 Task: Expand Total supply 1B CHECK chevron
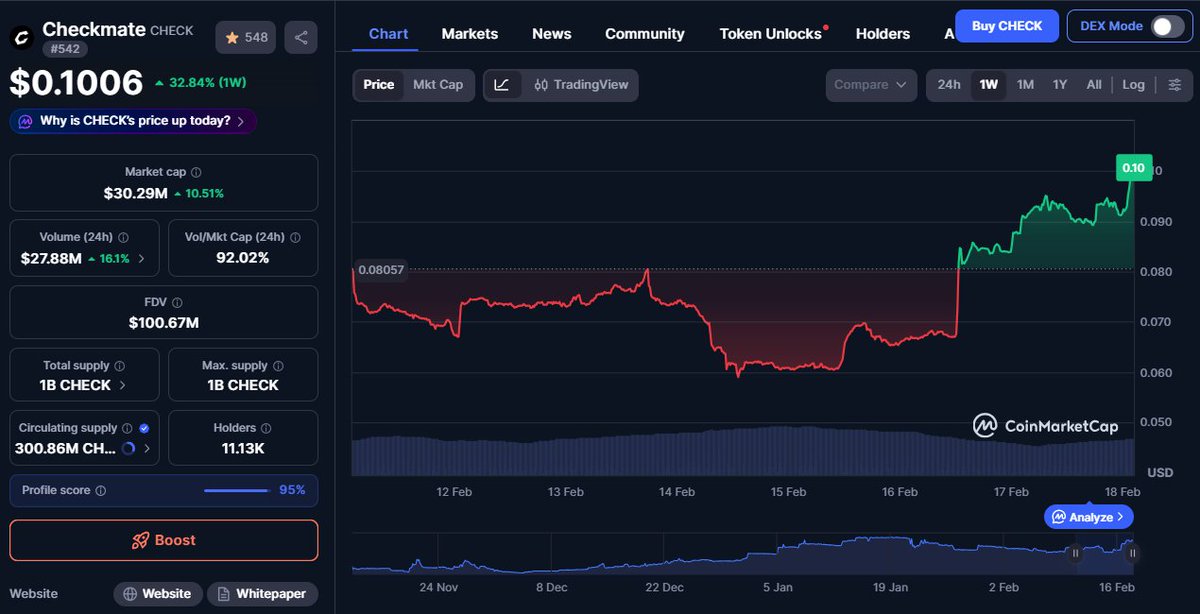[123, 385]
